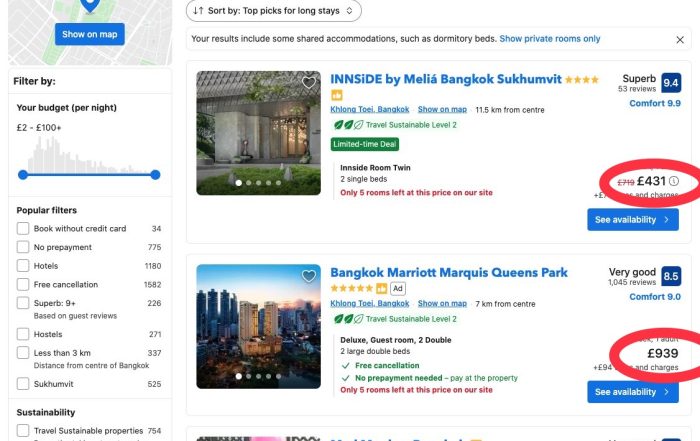
Task: Click the Marriott Marquis skyline photo
Action: click(258, 326)
